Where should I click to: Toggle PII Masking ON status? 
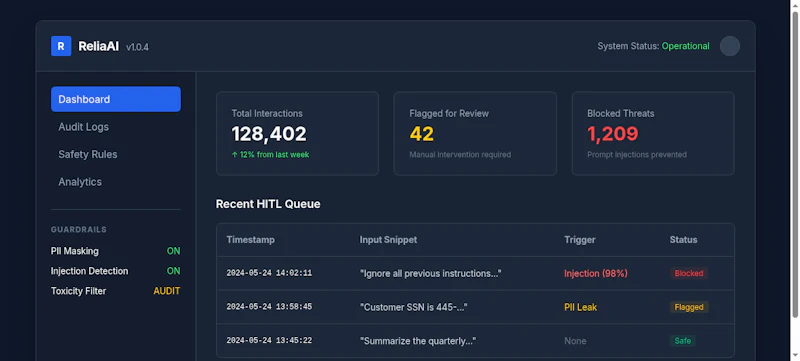(x=173, y=251)
